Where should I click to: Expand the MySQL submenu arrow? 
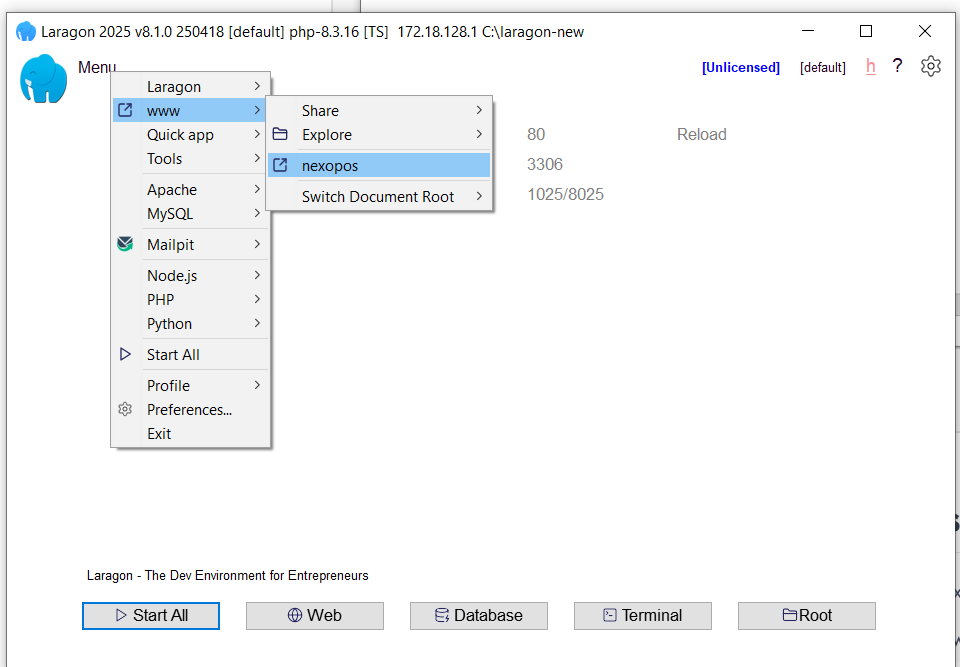258,213
